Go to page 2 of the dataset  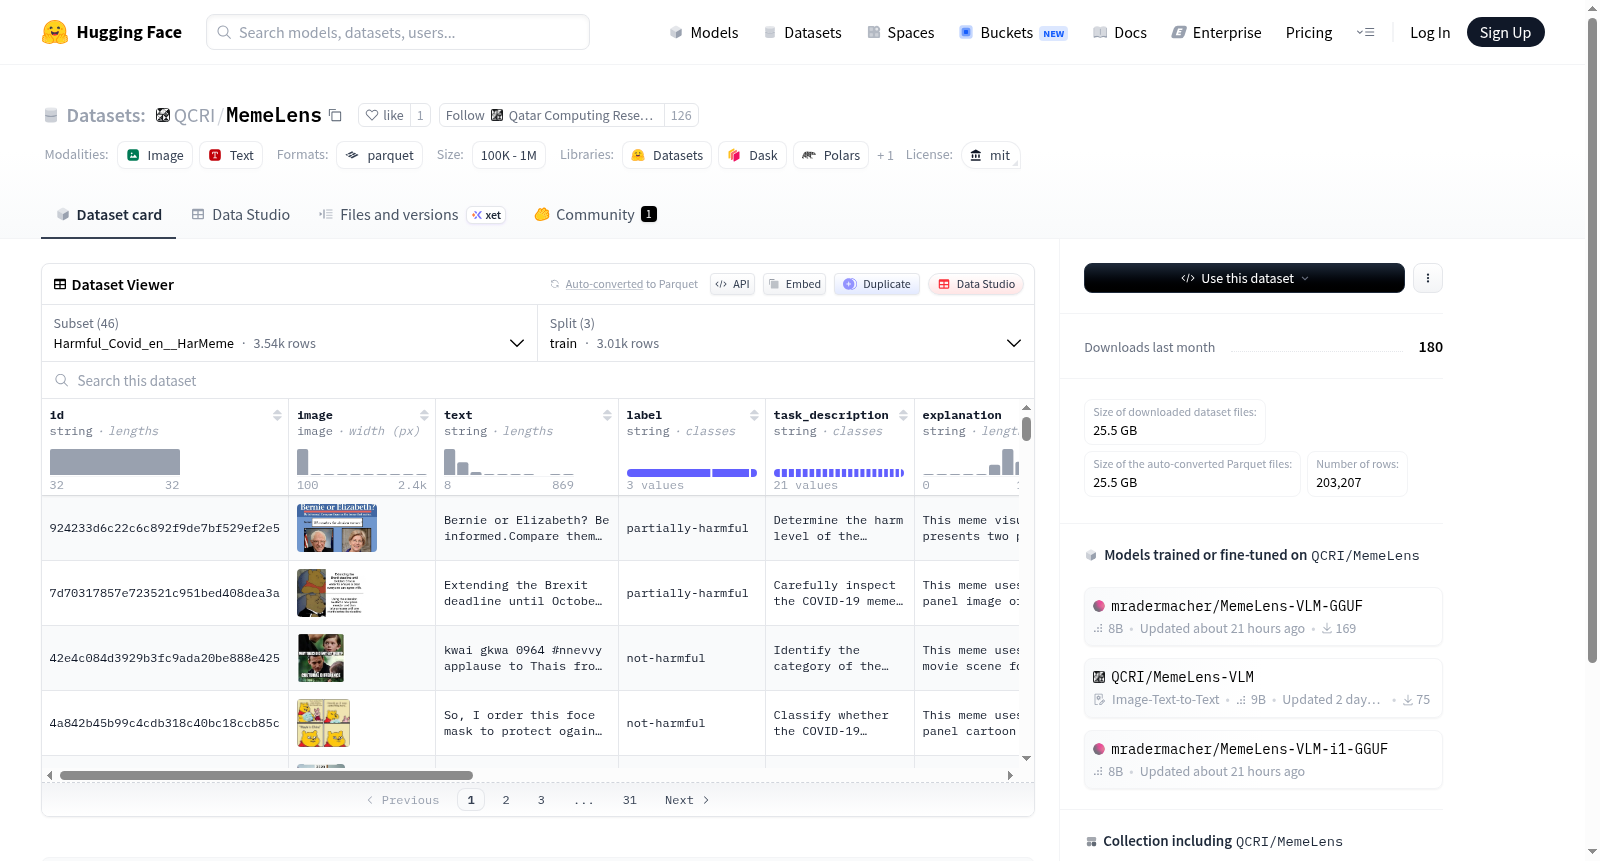506,800
